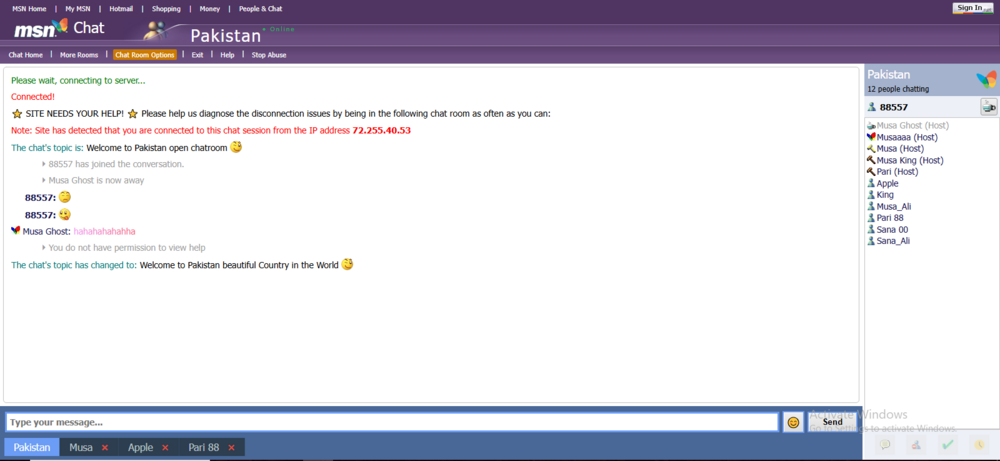Screen dimensions: 1000x461
Task: Click the brown gavel icon beside Musa King
Action: tap(871, 160)
